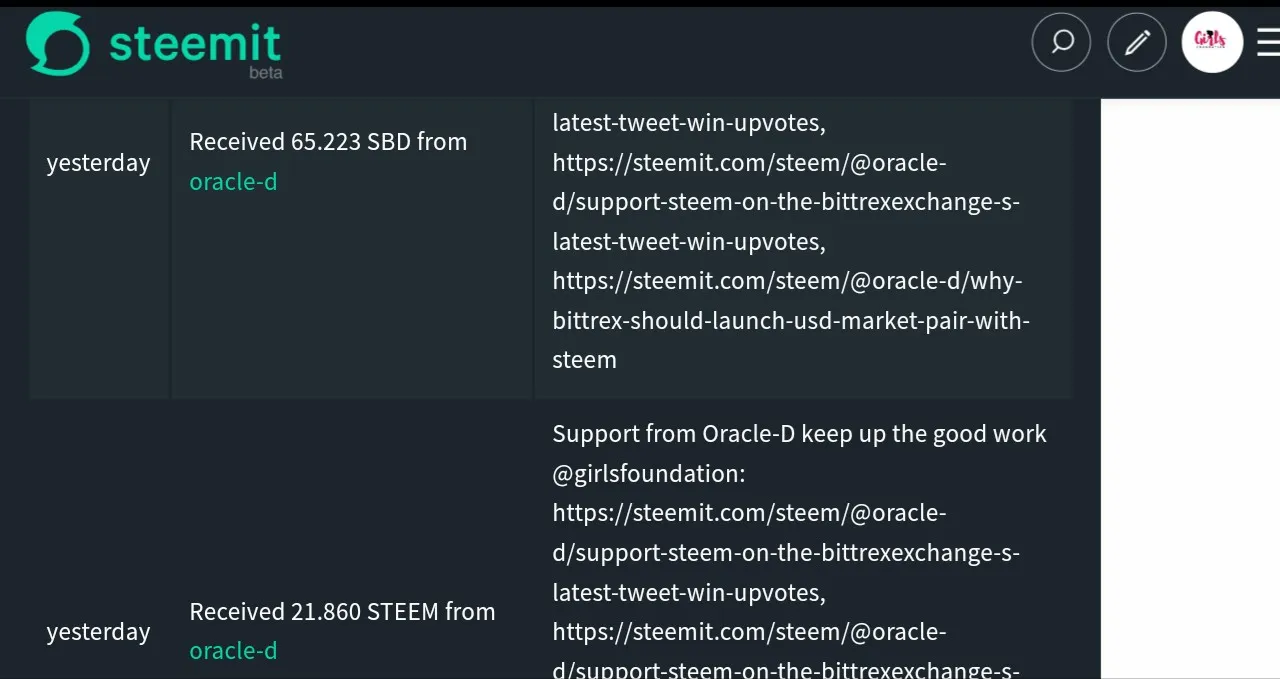
Task: Open the hamburger menu icon
Action: pyautogui.click(x=1268, y=42)
